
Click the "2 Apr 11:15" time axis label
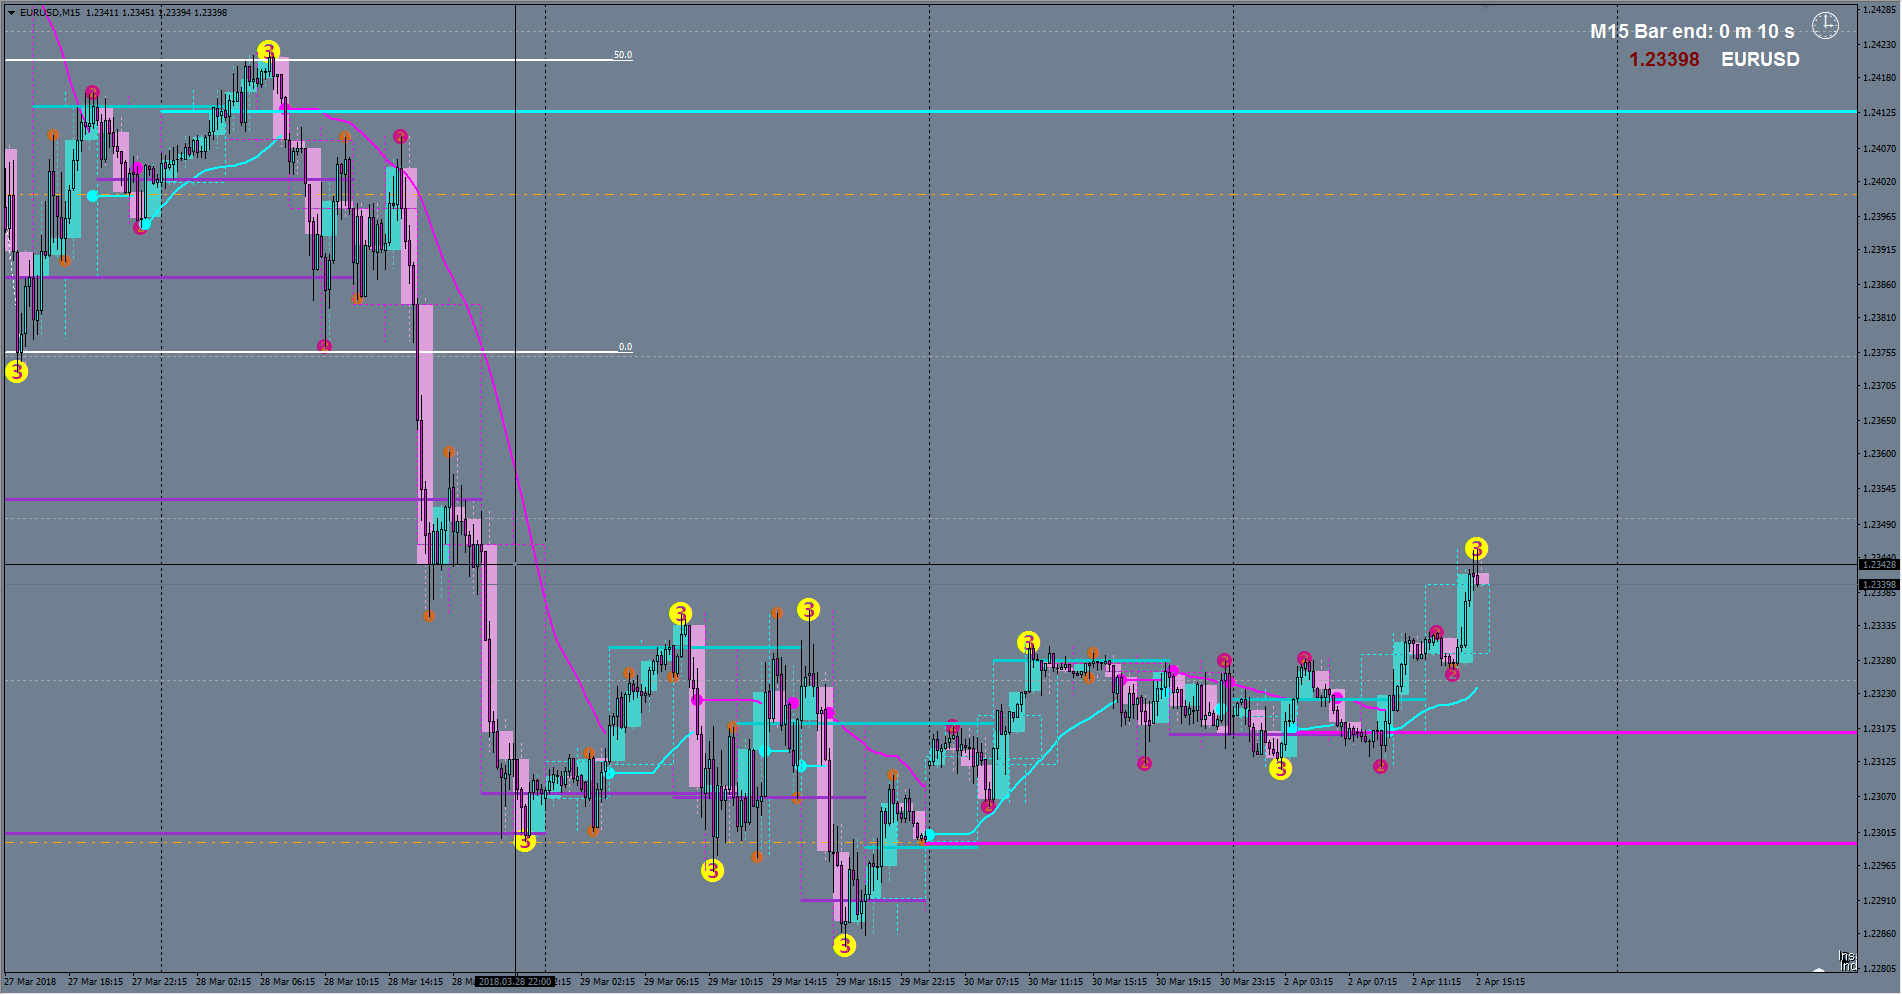pos(1436,982)
